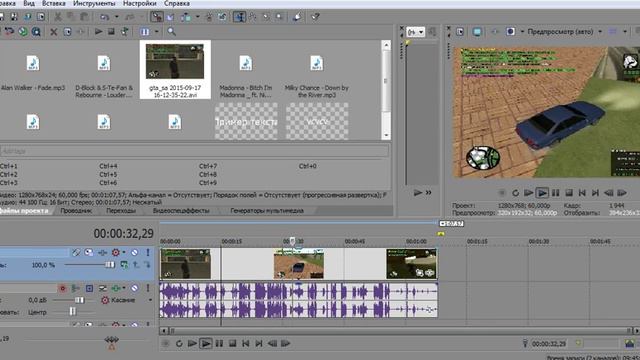Open the Вставка menu
The image size is (640, 360).
coord(53,3)
